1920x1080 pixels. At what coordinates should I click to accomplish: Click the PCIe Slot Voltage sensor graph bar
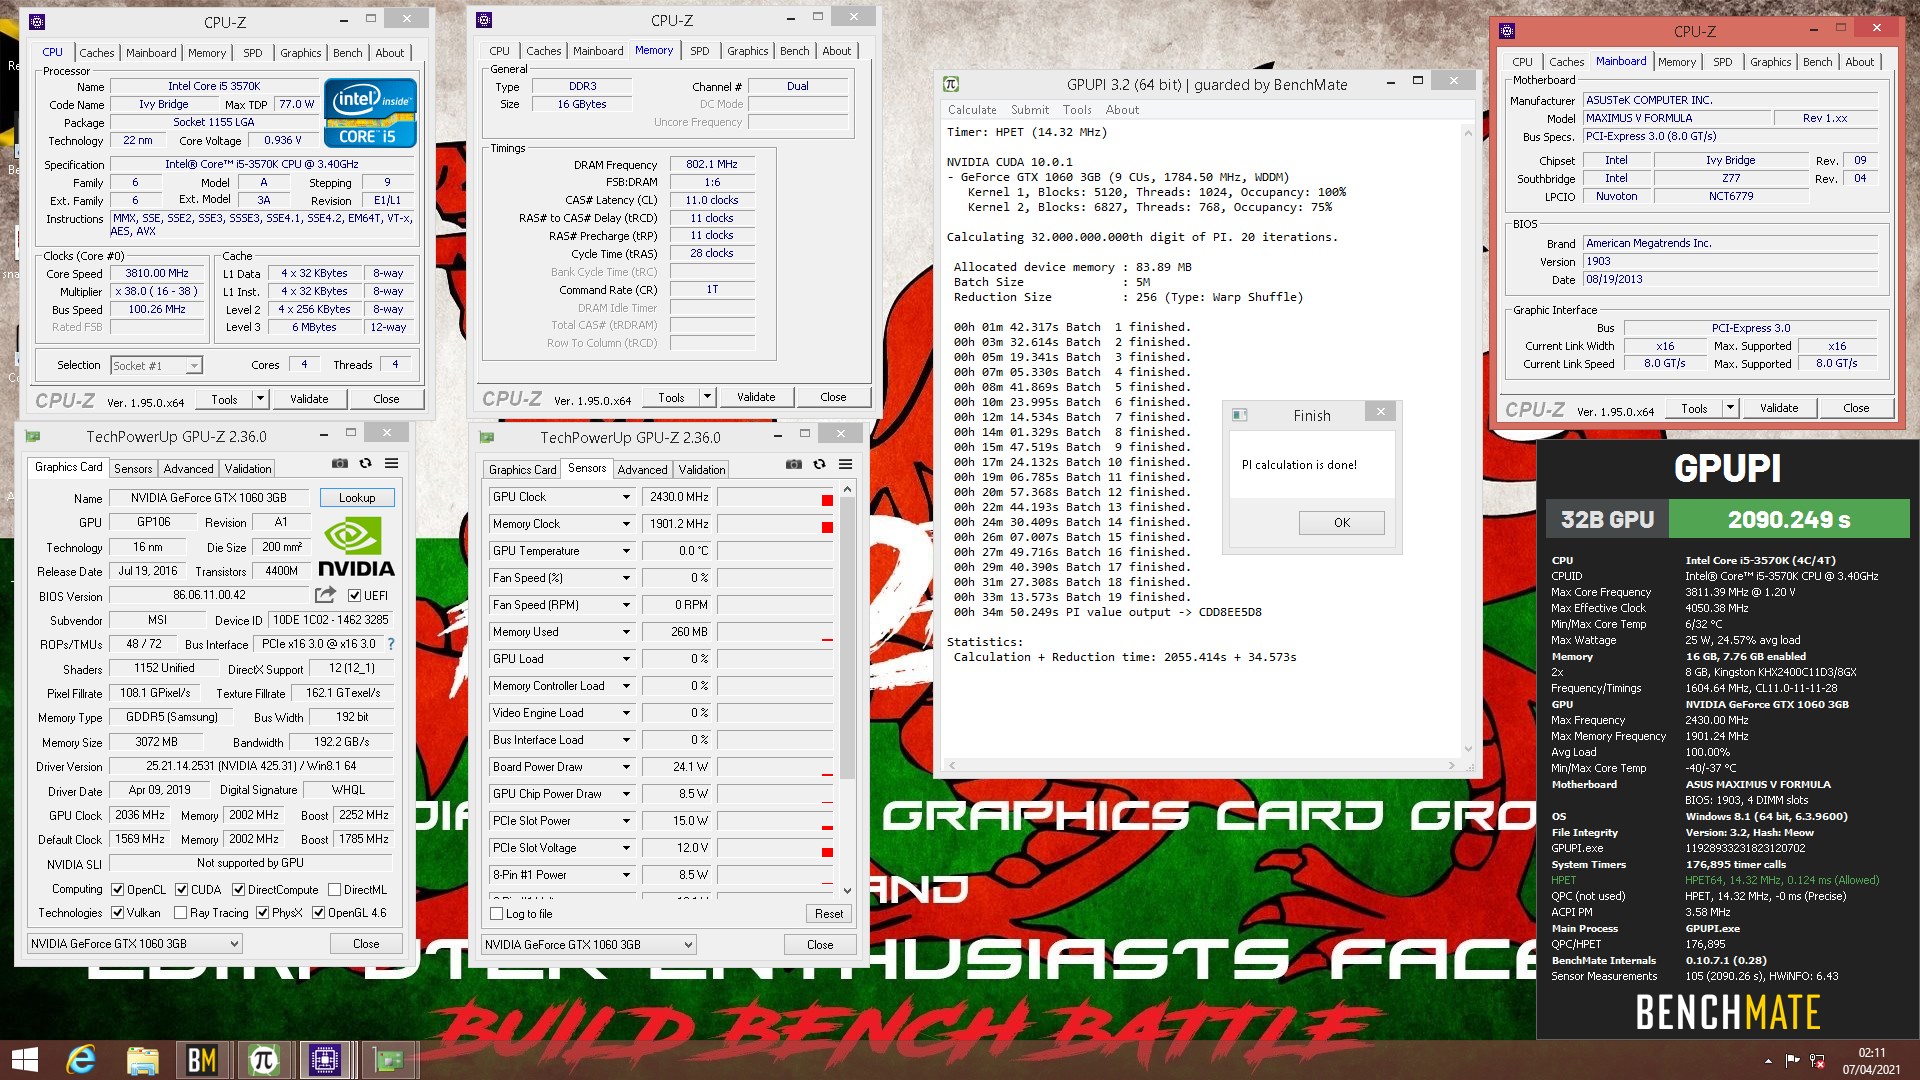(x=775, y=848)
